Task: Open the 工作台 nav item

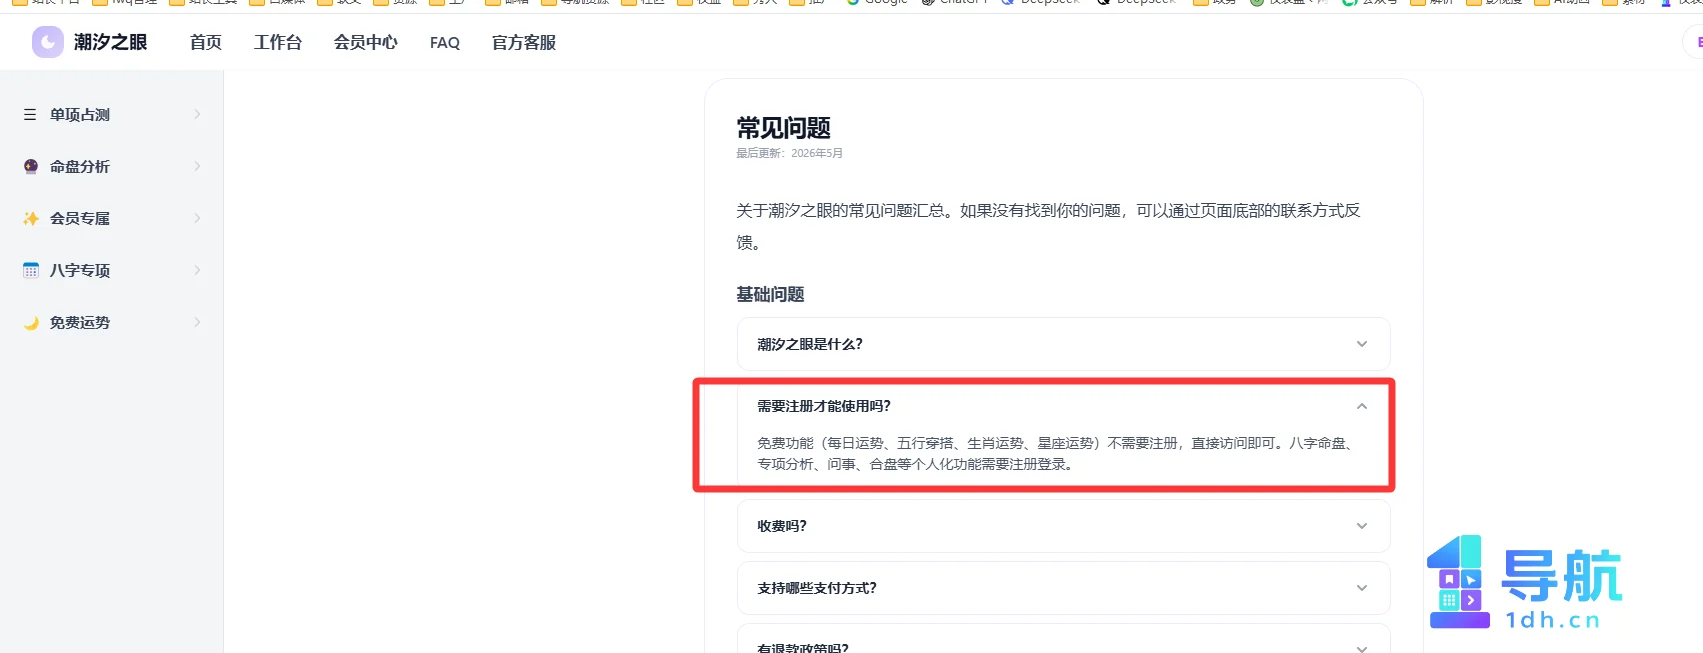Action: click(278, 42)
